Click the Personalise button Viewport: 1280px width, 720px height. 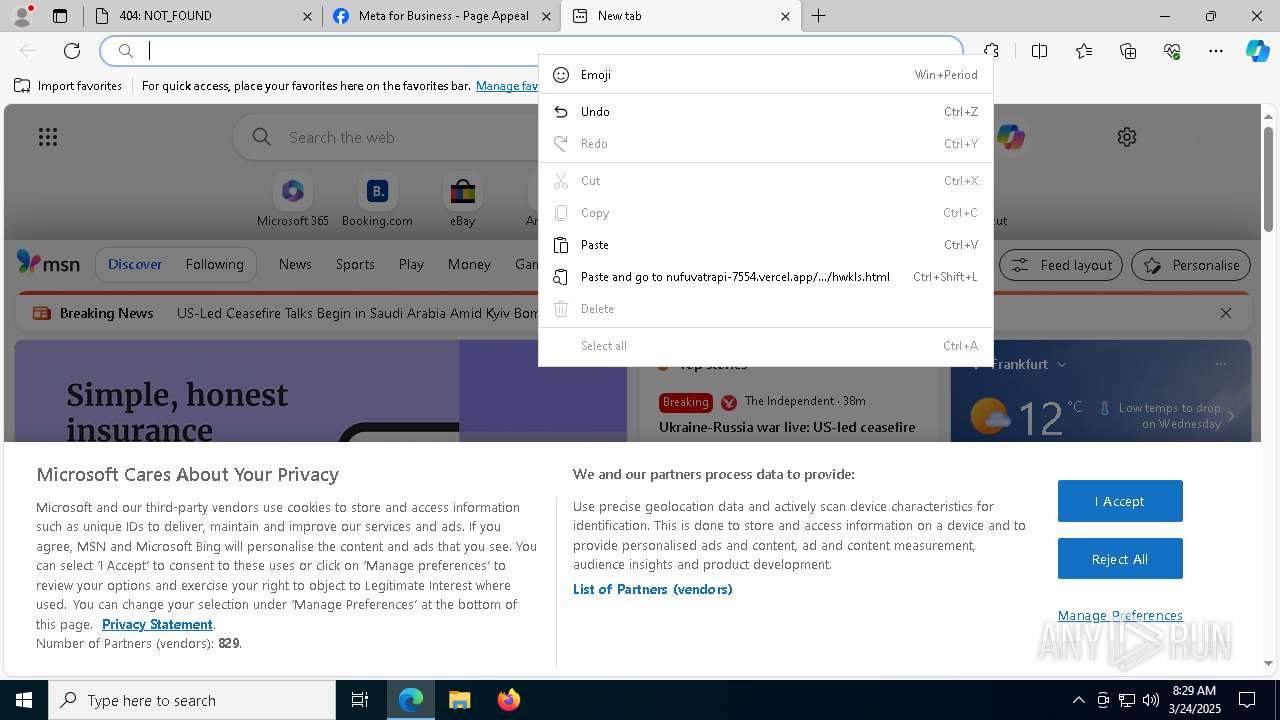tap(1191, 265)
